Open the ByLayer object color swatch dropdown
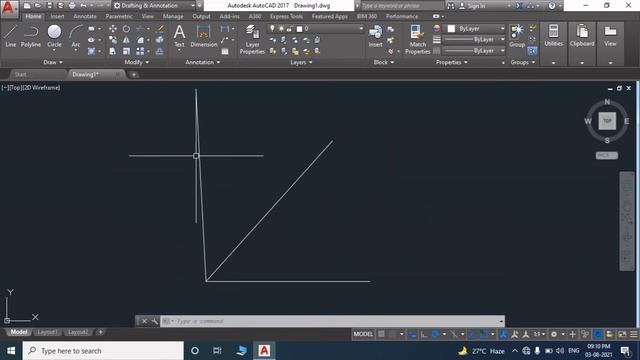 (475, 29)
